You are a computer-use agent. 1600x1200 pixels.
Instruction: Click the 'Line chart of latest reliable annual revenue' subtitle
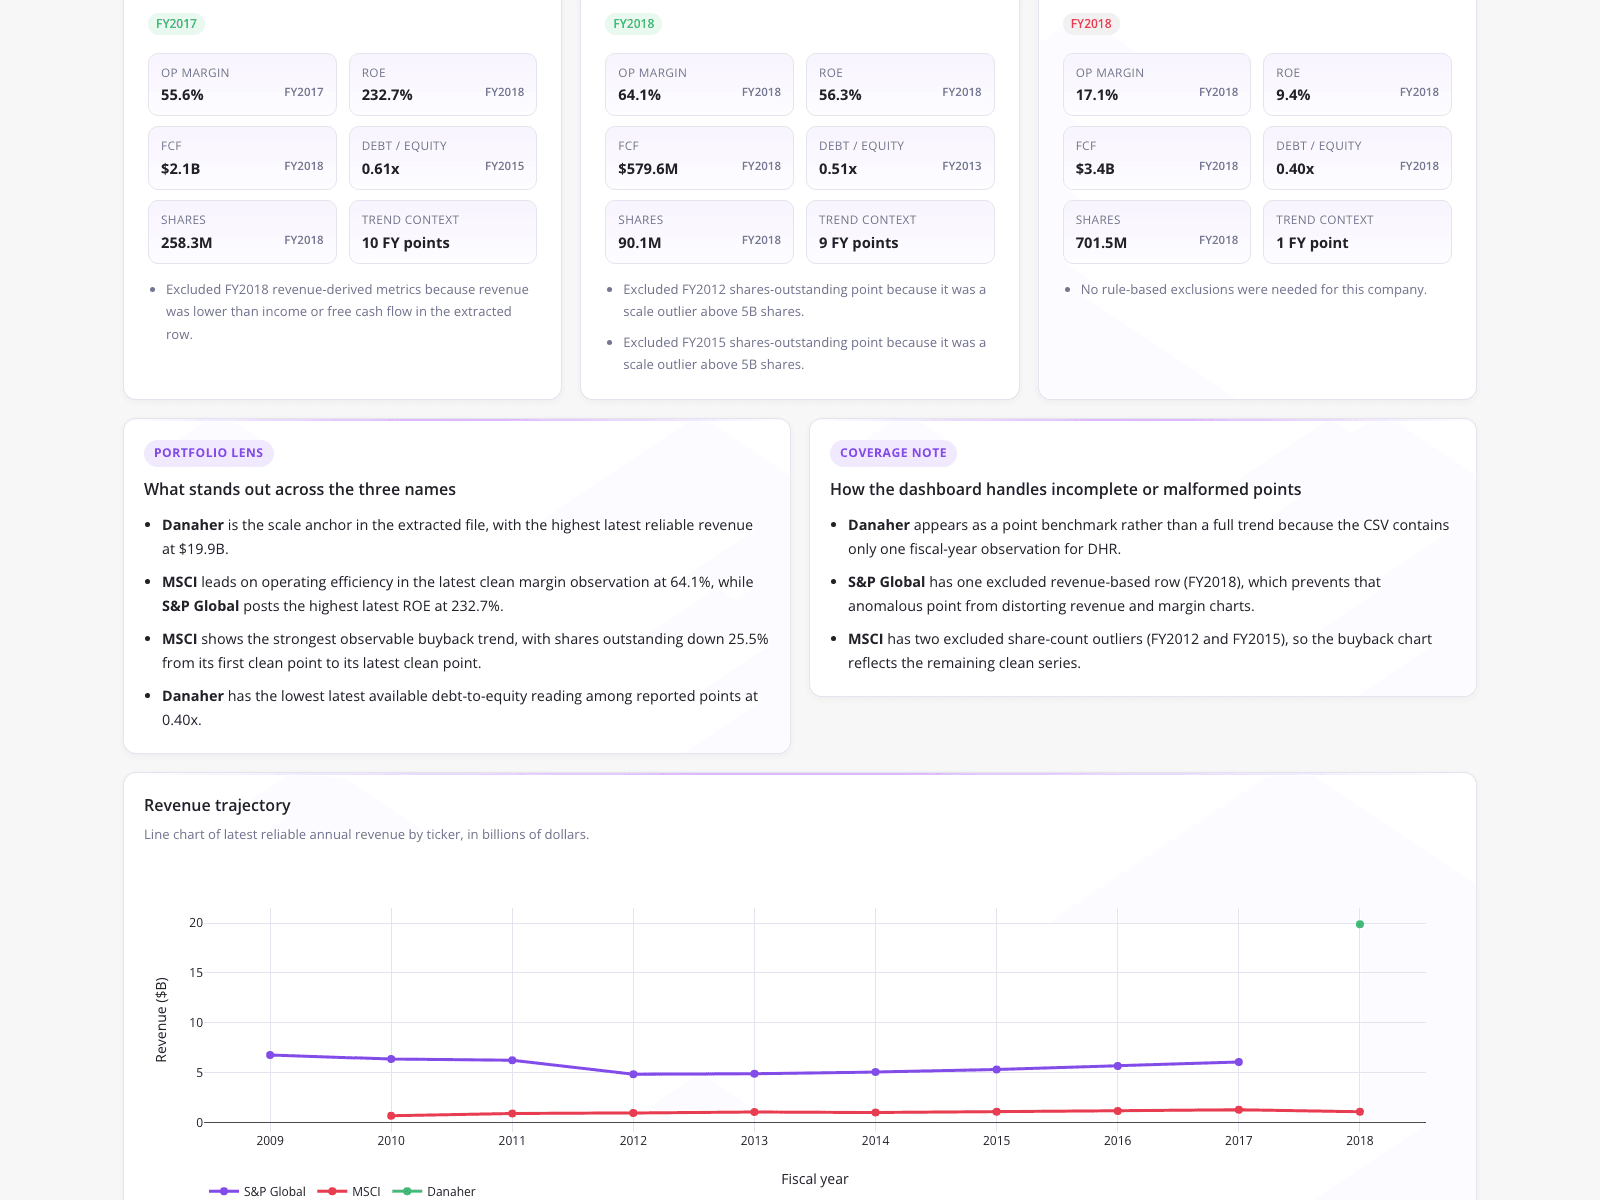click(367, 834)
